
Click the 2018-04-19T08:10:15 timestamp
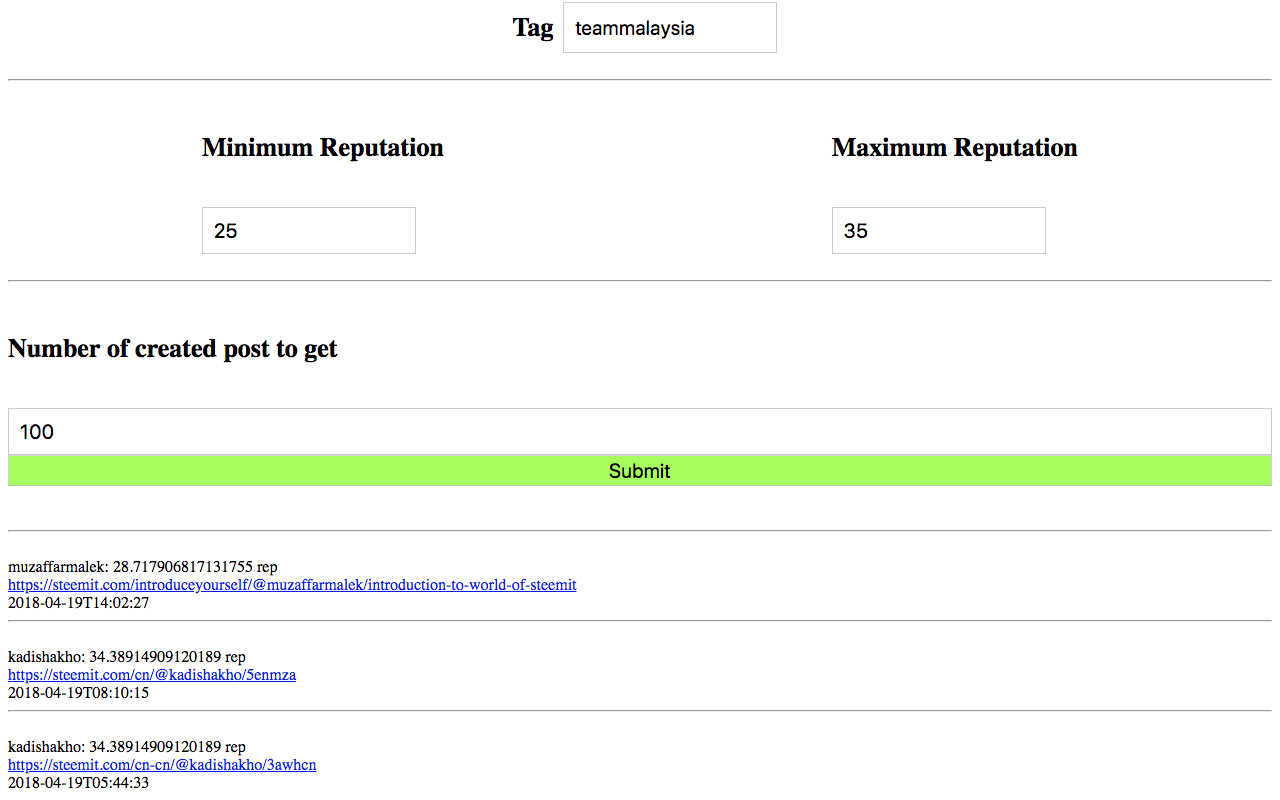[x=78, y=693]
